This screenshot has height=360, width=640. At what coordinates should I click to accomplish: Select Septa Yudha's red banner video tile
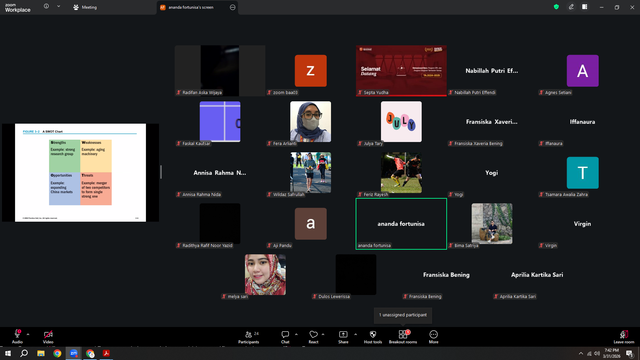pos(401,71)
